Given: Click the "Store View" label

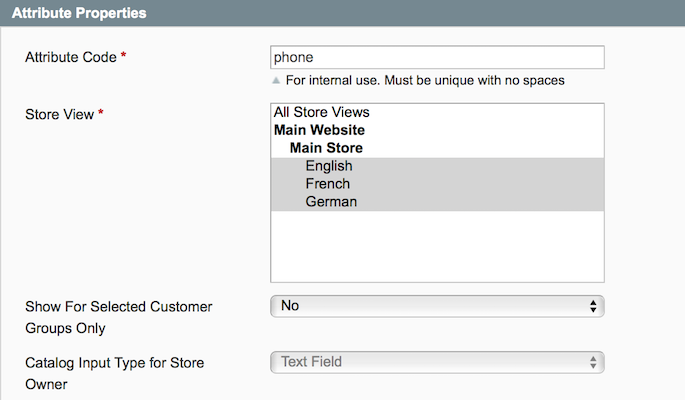Looking at the screenshot, I should click(x=58, y=115).
